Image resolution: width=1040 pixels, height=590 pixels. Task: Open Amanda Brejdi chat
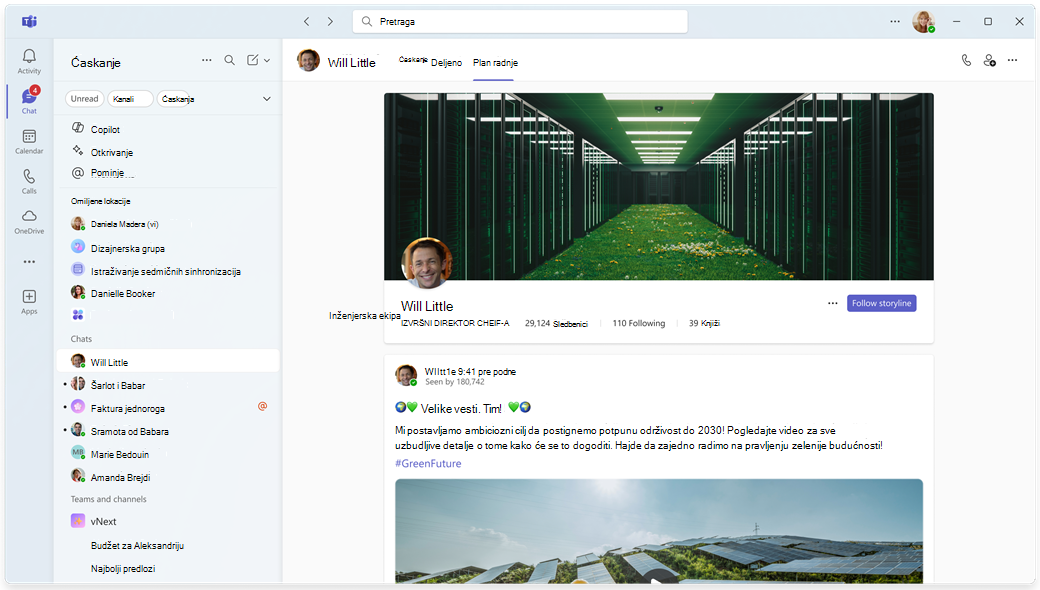(x=168, y=477)
